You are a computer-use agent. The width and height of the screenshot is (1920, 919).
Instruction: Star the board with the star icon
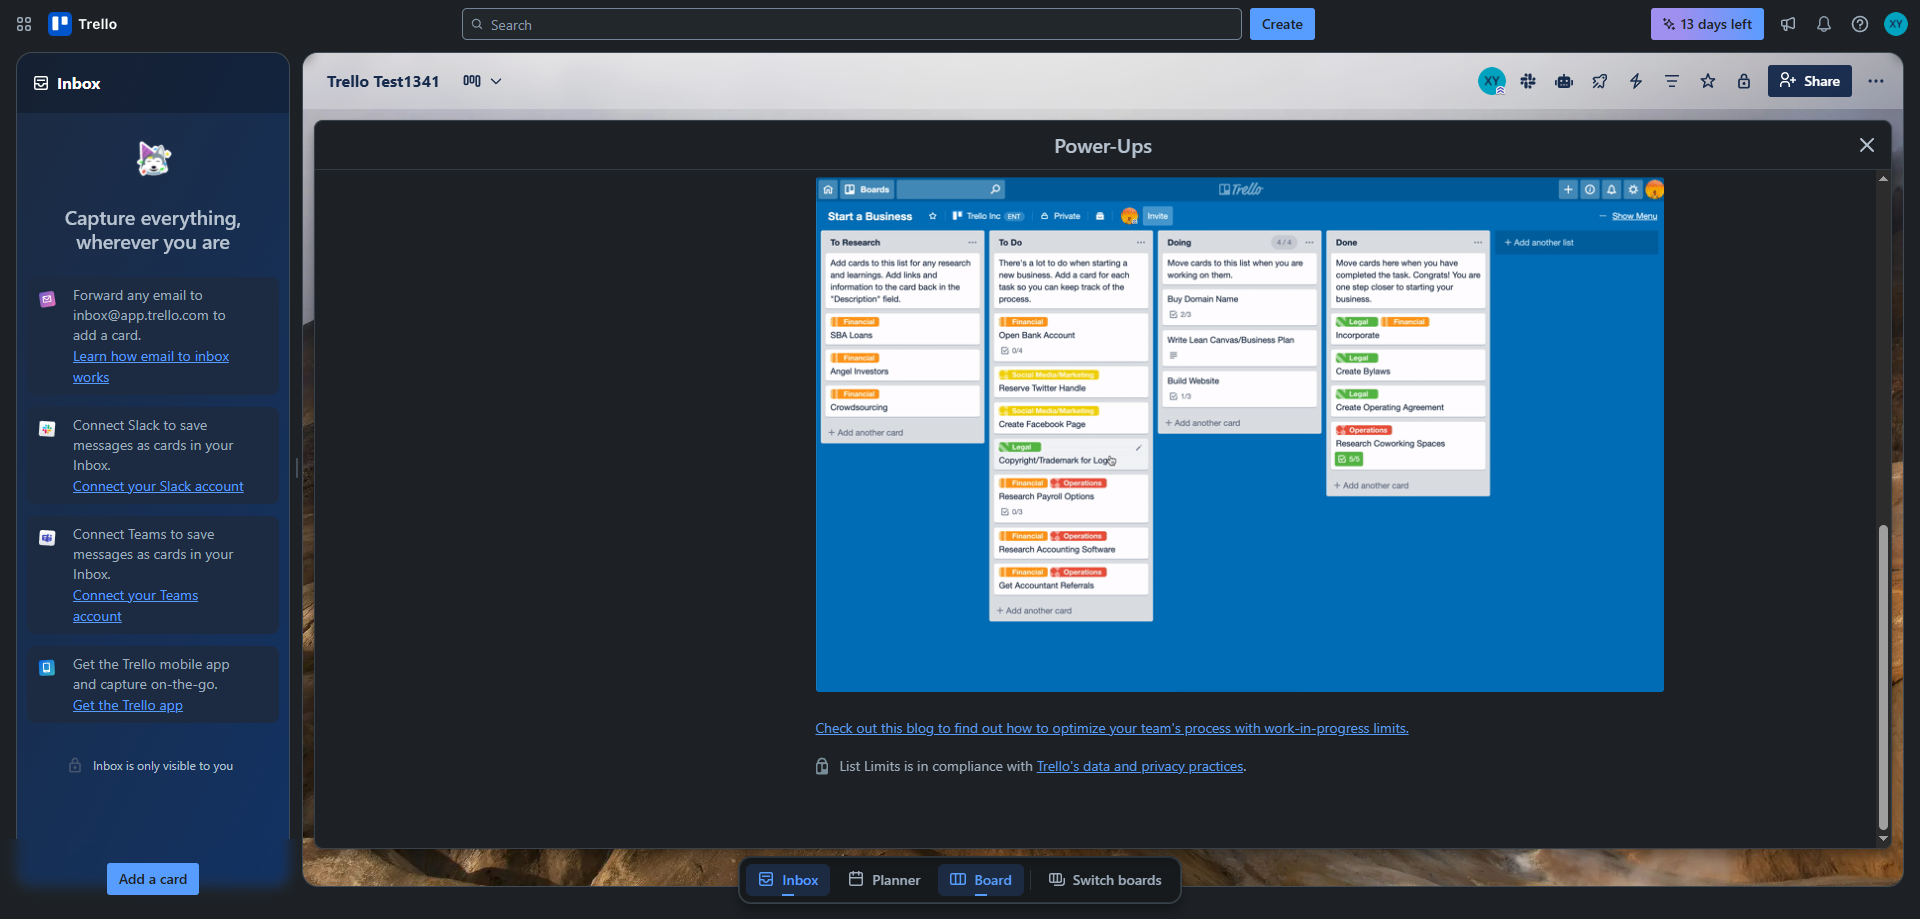[1708, 81]
